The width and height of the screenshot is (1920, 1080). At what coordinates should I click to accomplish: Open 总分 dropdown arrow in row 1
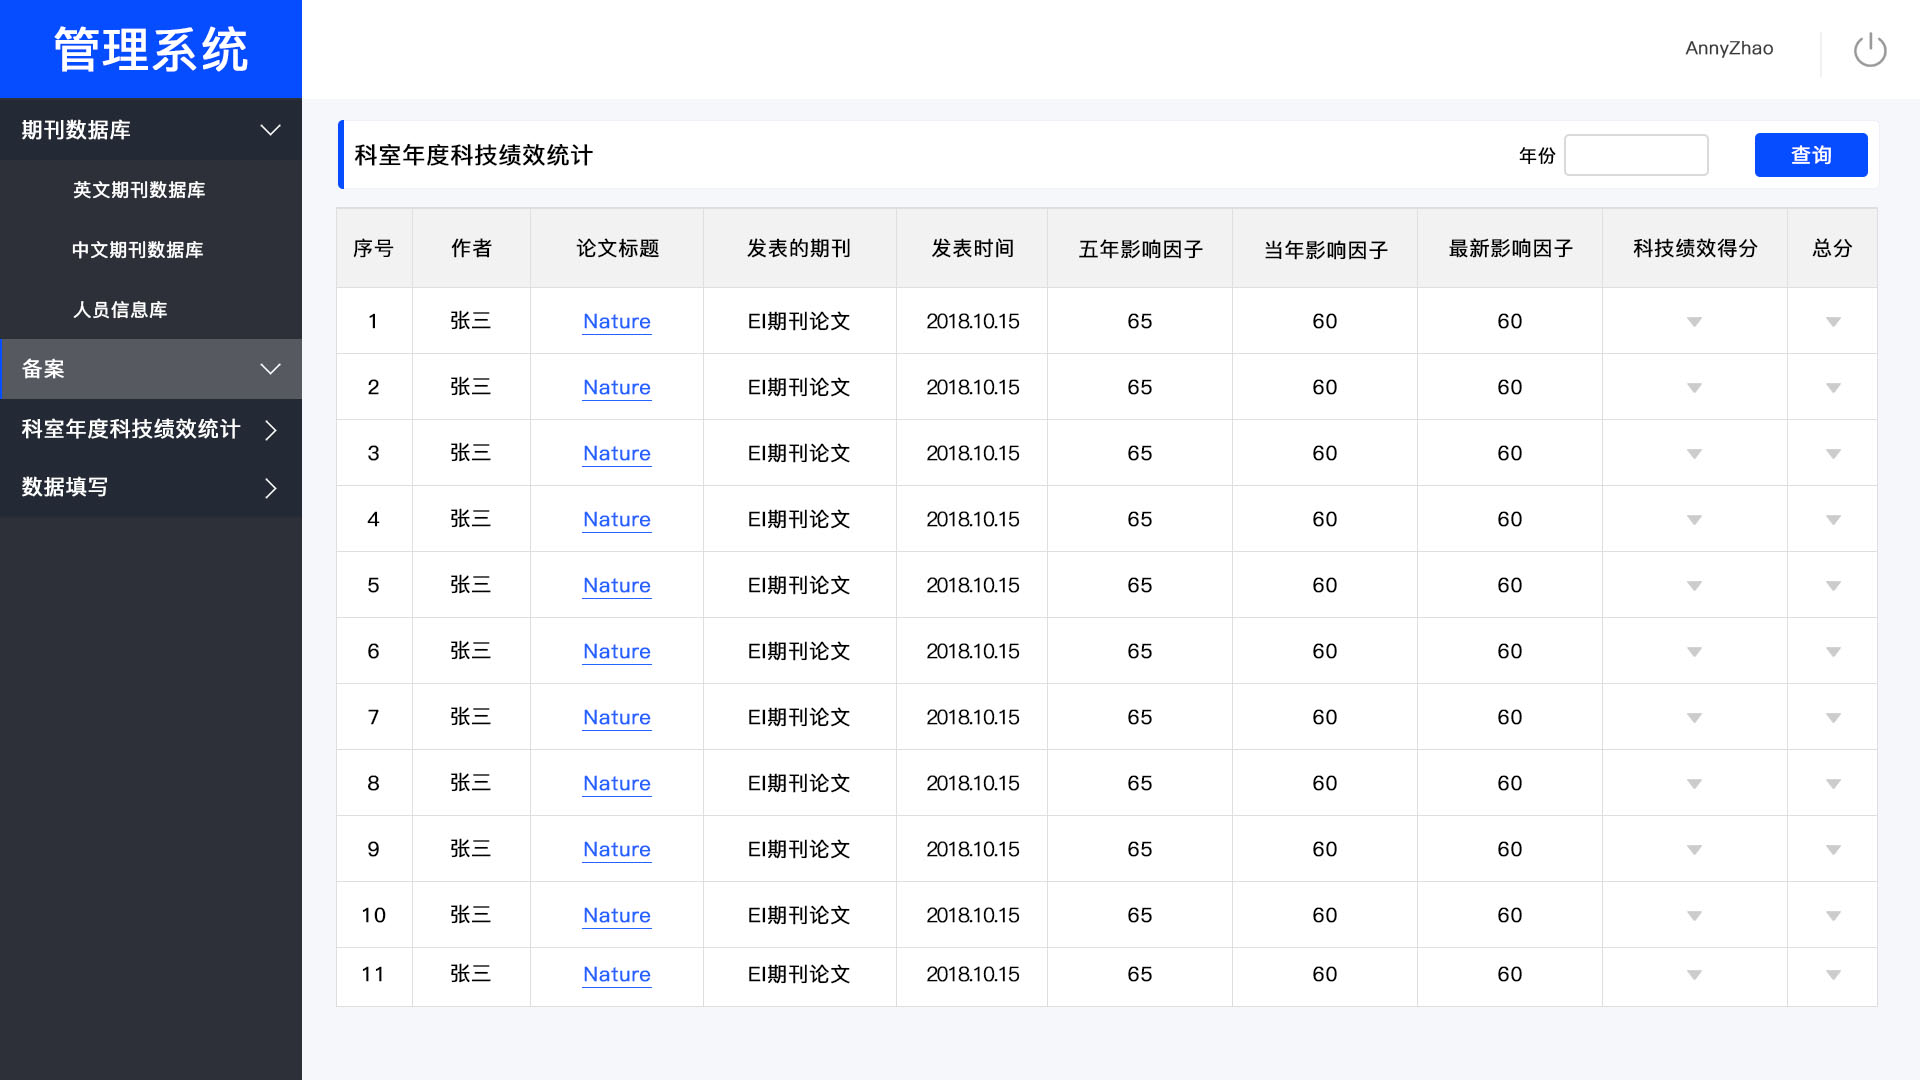pyautogui.click(x=1832, y=322)
